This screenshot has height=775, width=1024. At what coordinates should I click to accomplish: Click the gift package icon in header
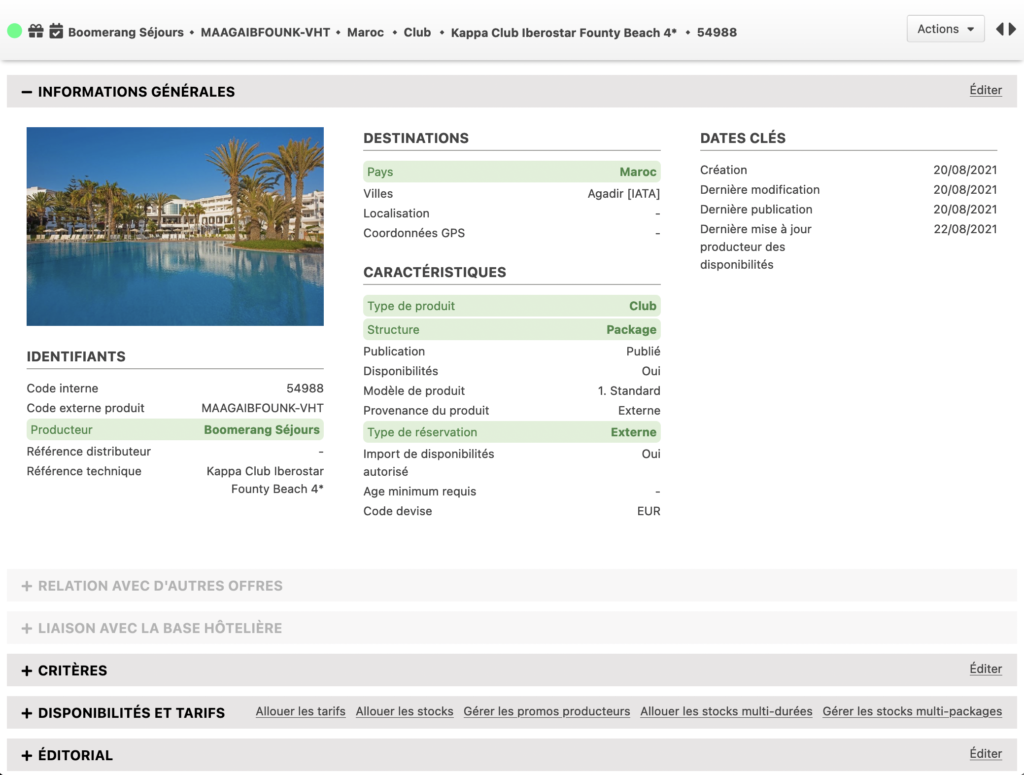point(35,31)
